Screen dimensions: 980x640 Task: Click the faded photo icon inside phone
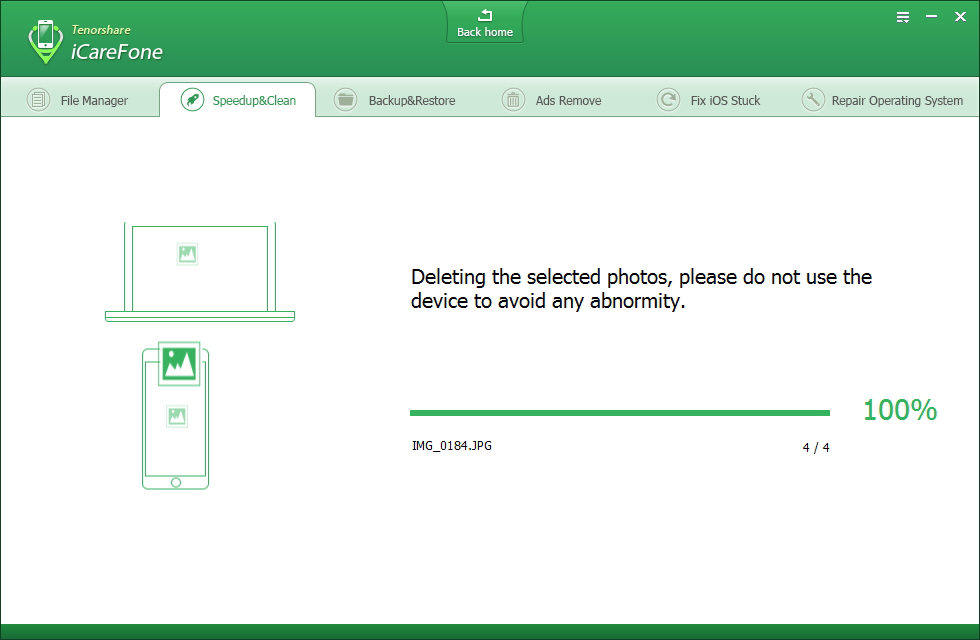tap(177, 416)
